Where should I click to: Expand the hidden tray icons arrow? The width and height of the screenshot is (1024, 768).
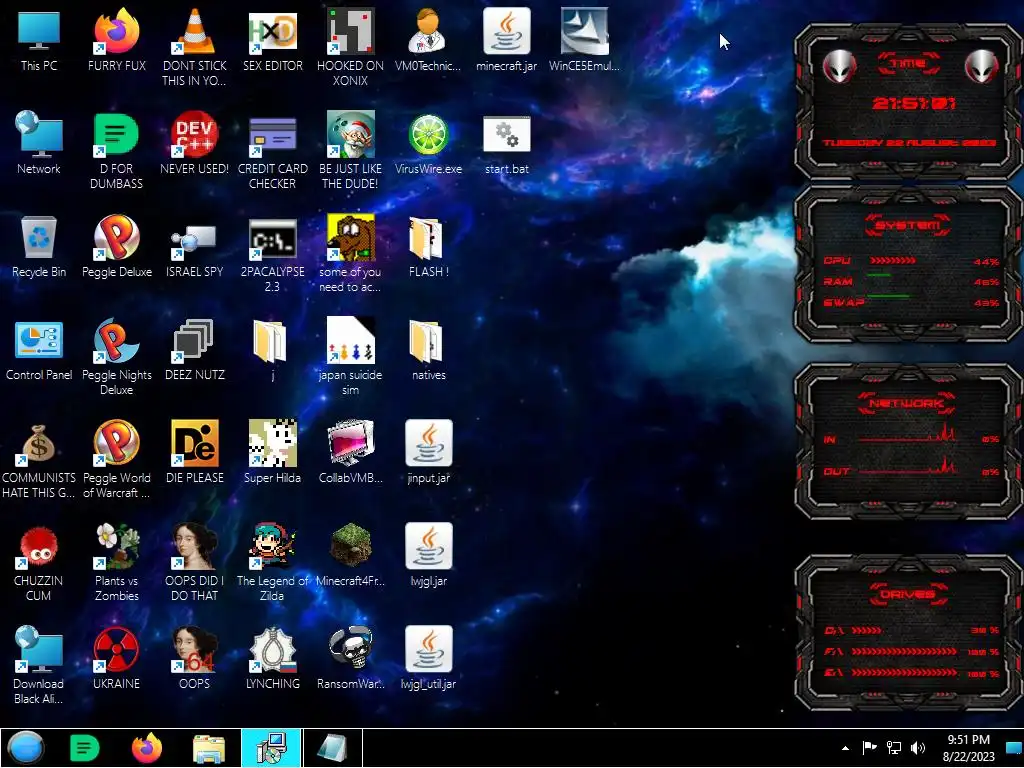pyautogui.click(x=846, y=748)
